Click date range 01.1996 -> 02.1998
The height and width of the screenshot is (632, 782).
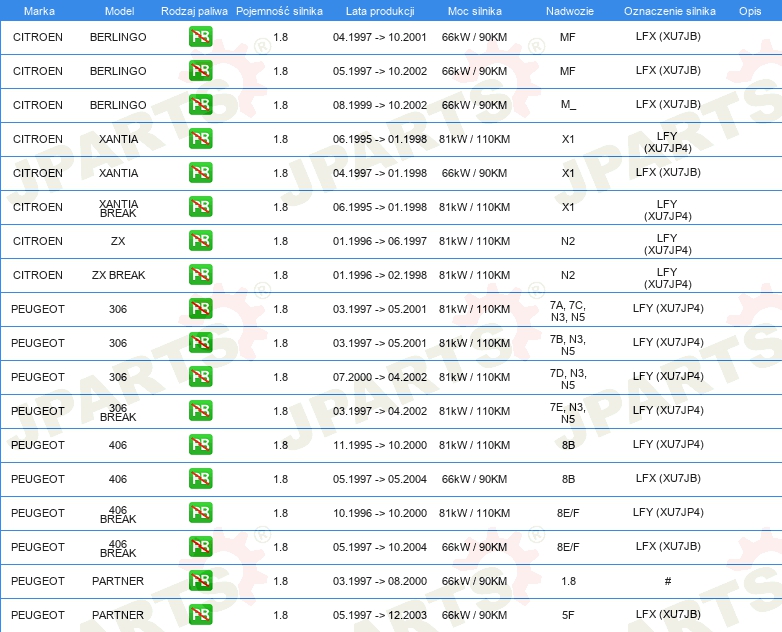380,275
